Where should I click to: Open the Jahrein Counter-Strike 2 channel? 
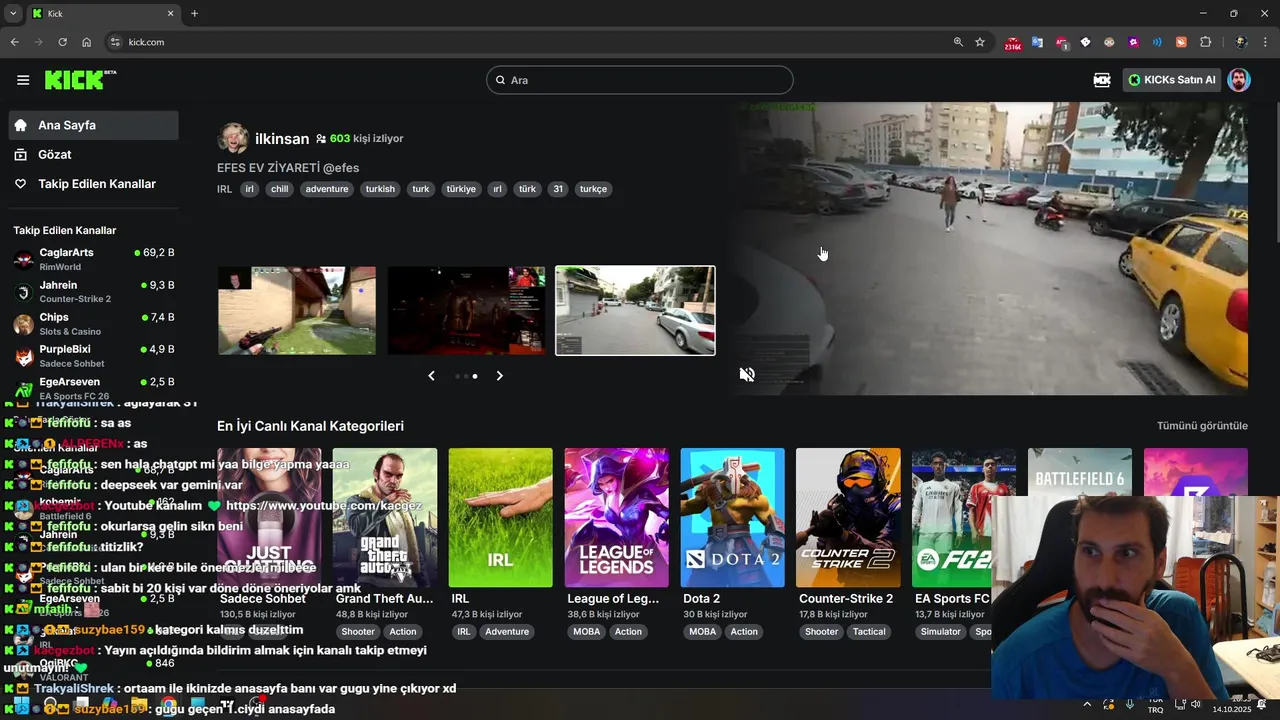[x=94, y=292]
